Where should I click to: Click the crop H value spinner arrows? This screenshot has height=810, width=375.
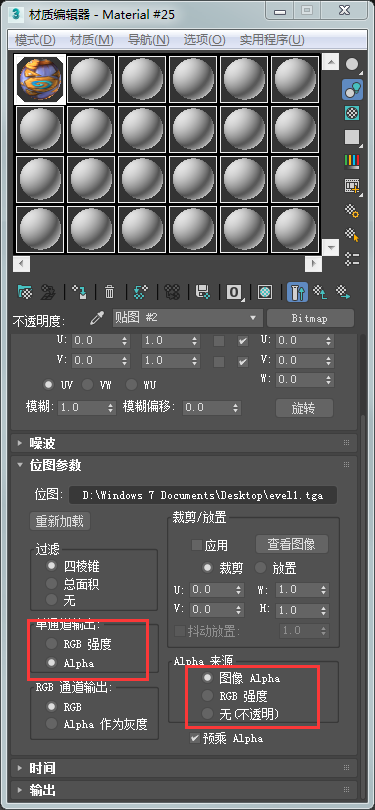tap(324, 610)
